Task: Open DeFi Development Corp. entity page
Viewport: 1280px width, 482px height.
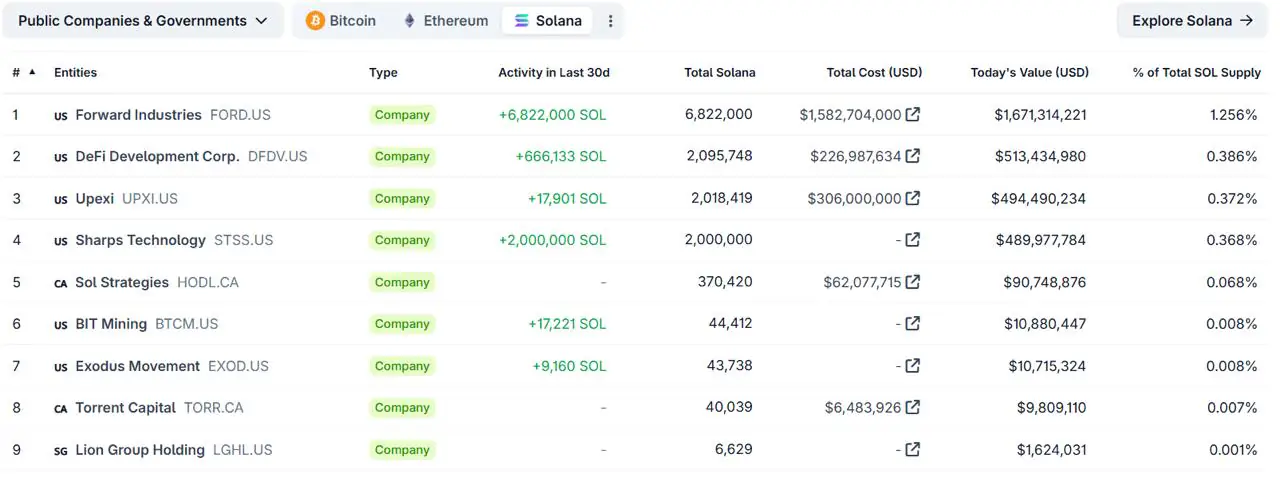Action: pos(157,156)
